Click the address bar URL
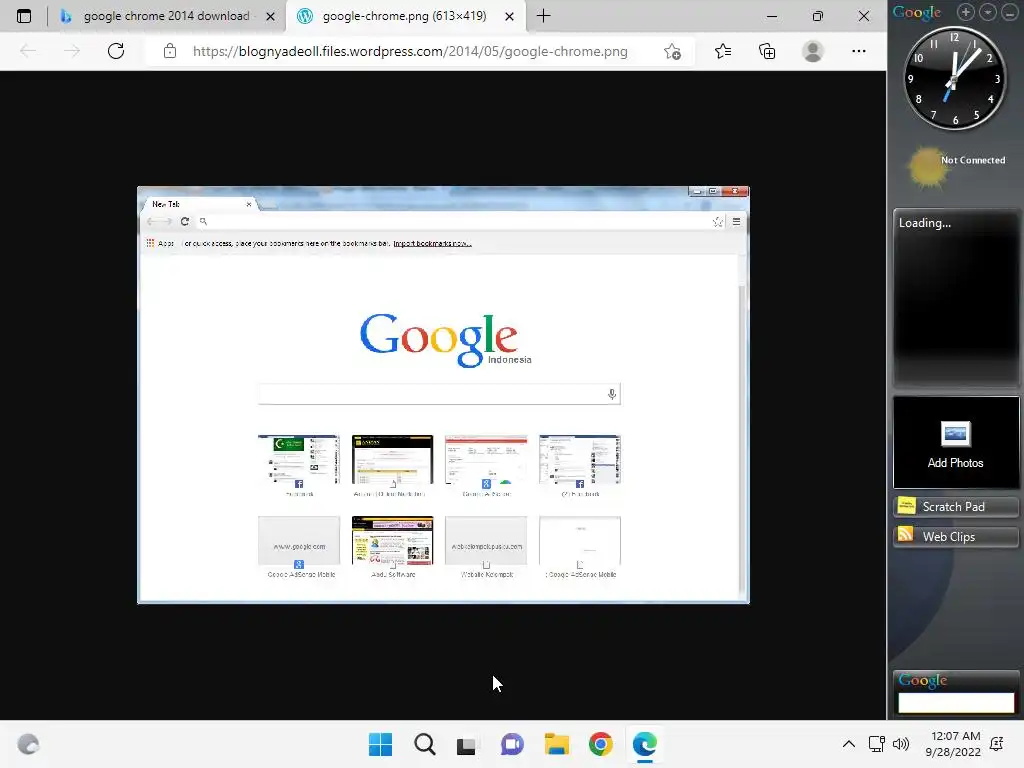Image resolution: width=1024 pixels, height=768 pixels. 410,51
